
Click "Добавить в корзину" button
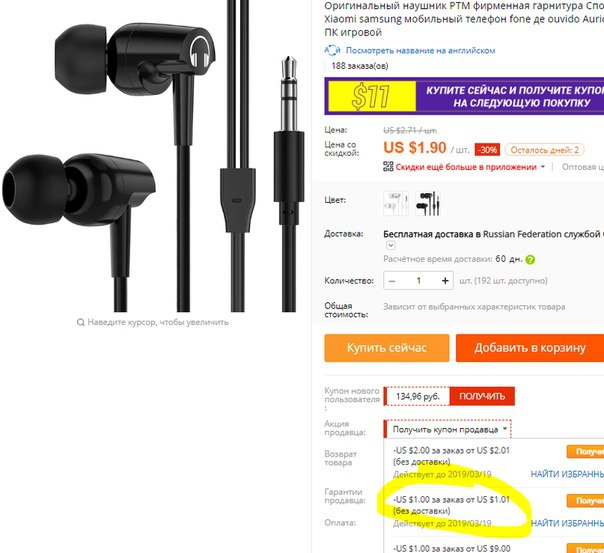point(530,348)
